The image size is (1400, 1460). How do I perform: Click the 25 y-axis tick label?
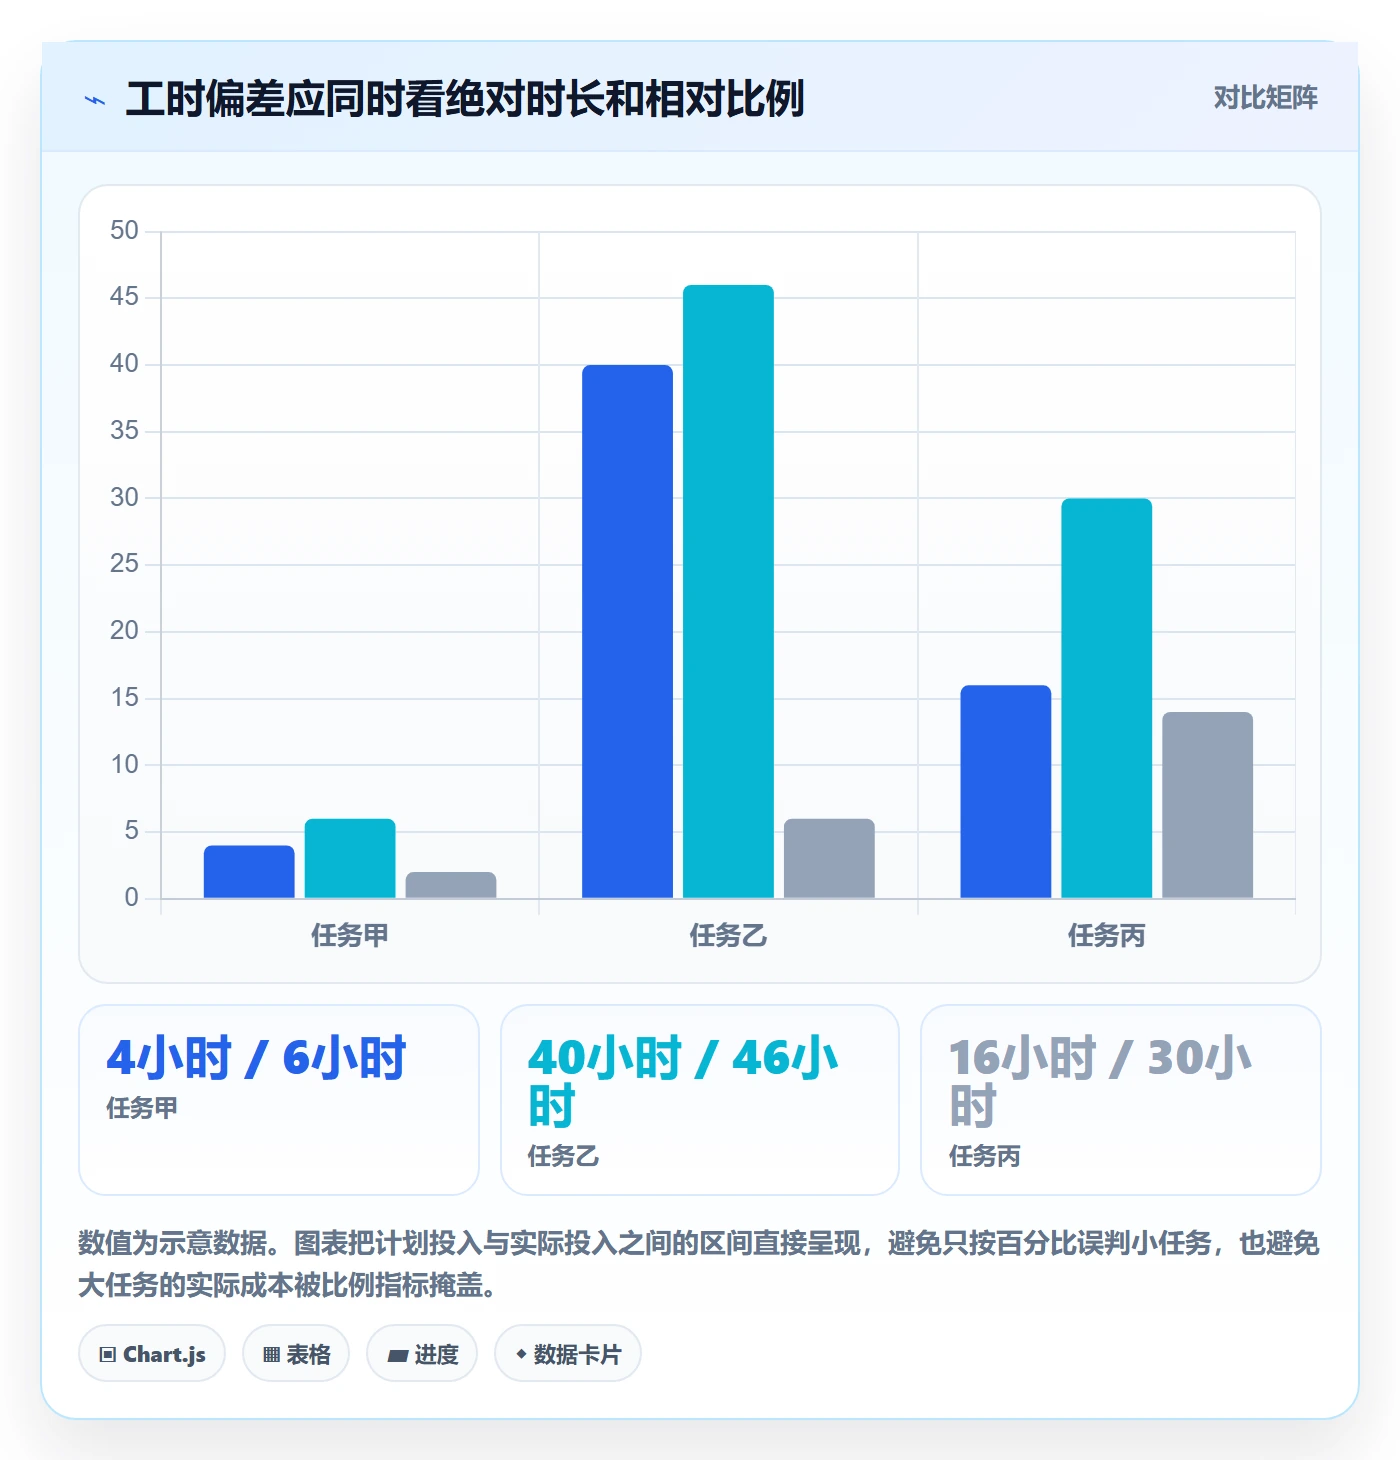point(124,564)
